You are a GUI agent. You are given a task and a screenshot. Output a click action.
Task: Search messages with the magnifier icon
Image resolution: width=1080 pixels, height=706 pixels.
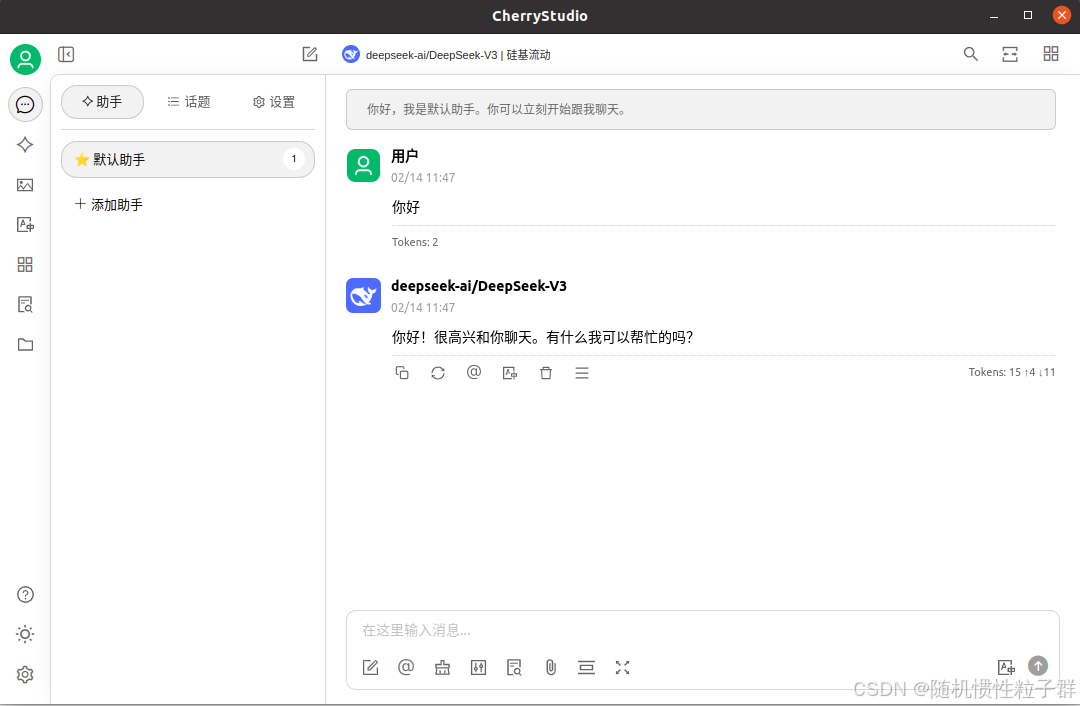click(x=970, y=54)
